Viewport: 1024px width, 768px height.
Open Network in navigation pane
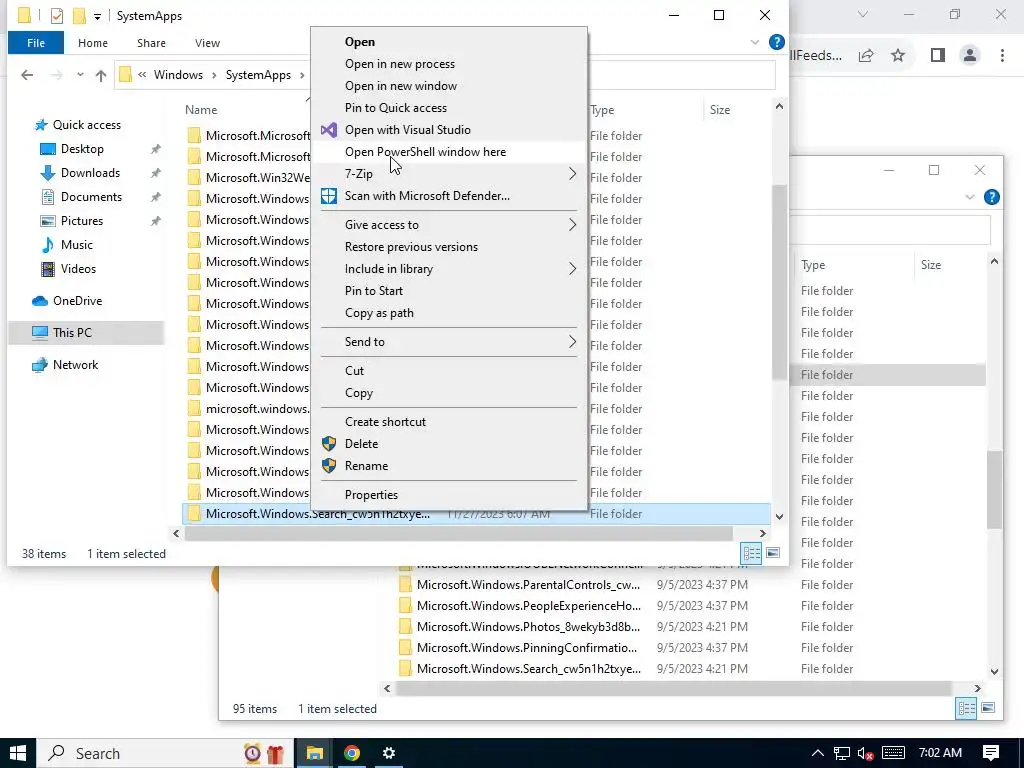(75, 365)
